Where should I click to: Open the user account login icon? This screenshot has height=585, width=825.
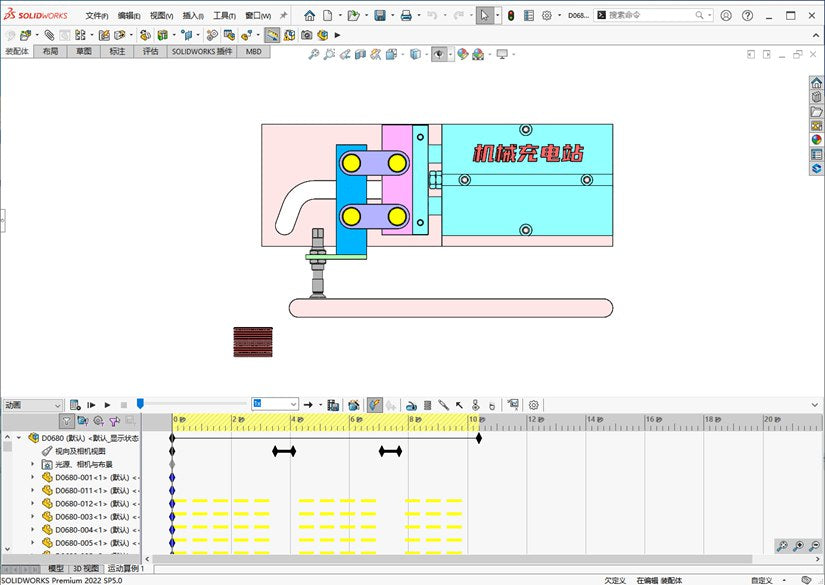(726, 16)
